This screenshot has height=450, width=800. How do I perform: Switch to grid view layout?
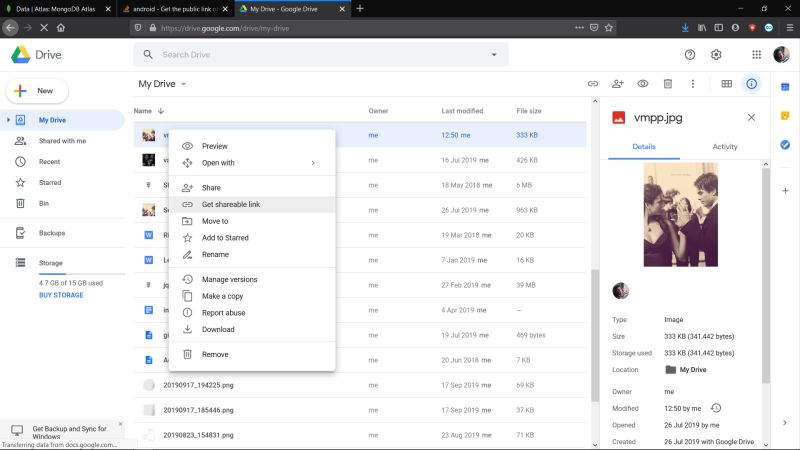pyautogui.click(x=727, y=84)
